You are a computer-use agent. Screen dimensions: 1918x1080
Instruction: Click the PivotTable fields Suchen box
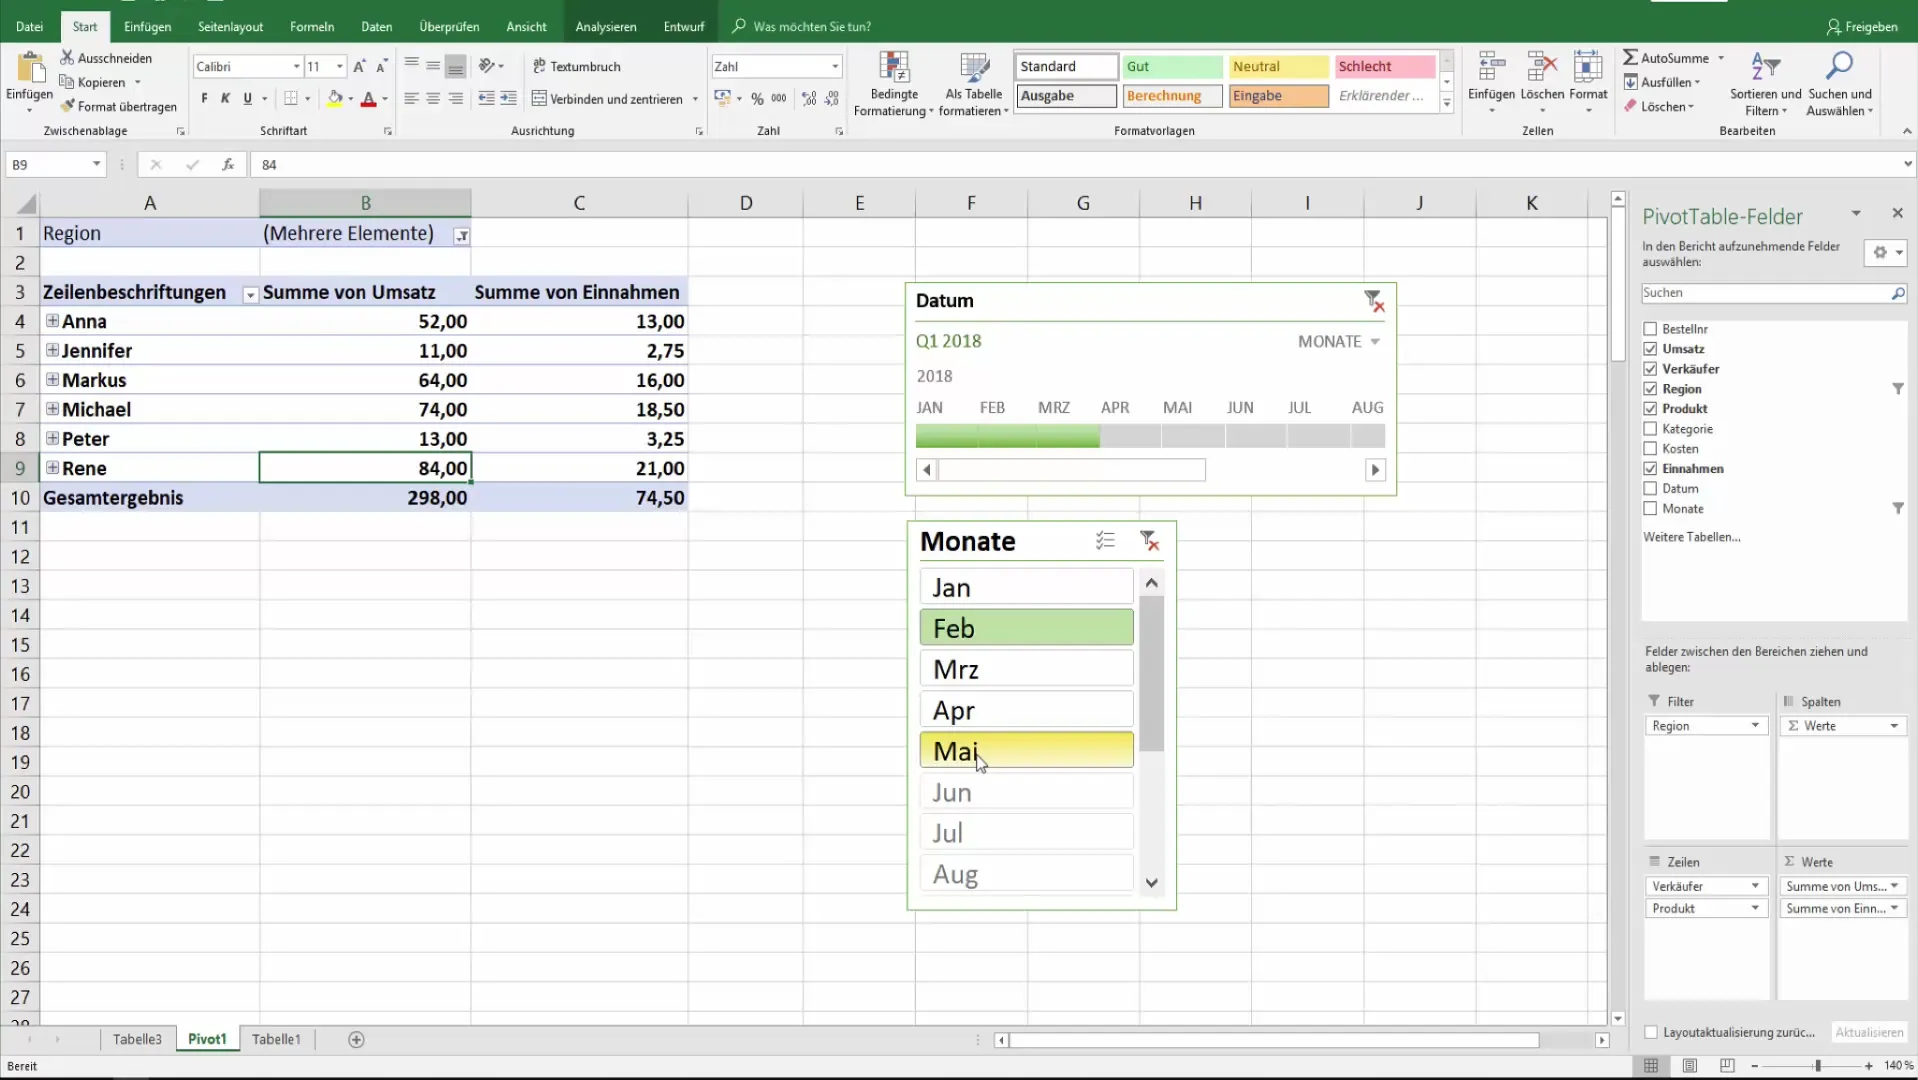[1774, 293]
